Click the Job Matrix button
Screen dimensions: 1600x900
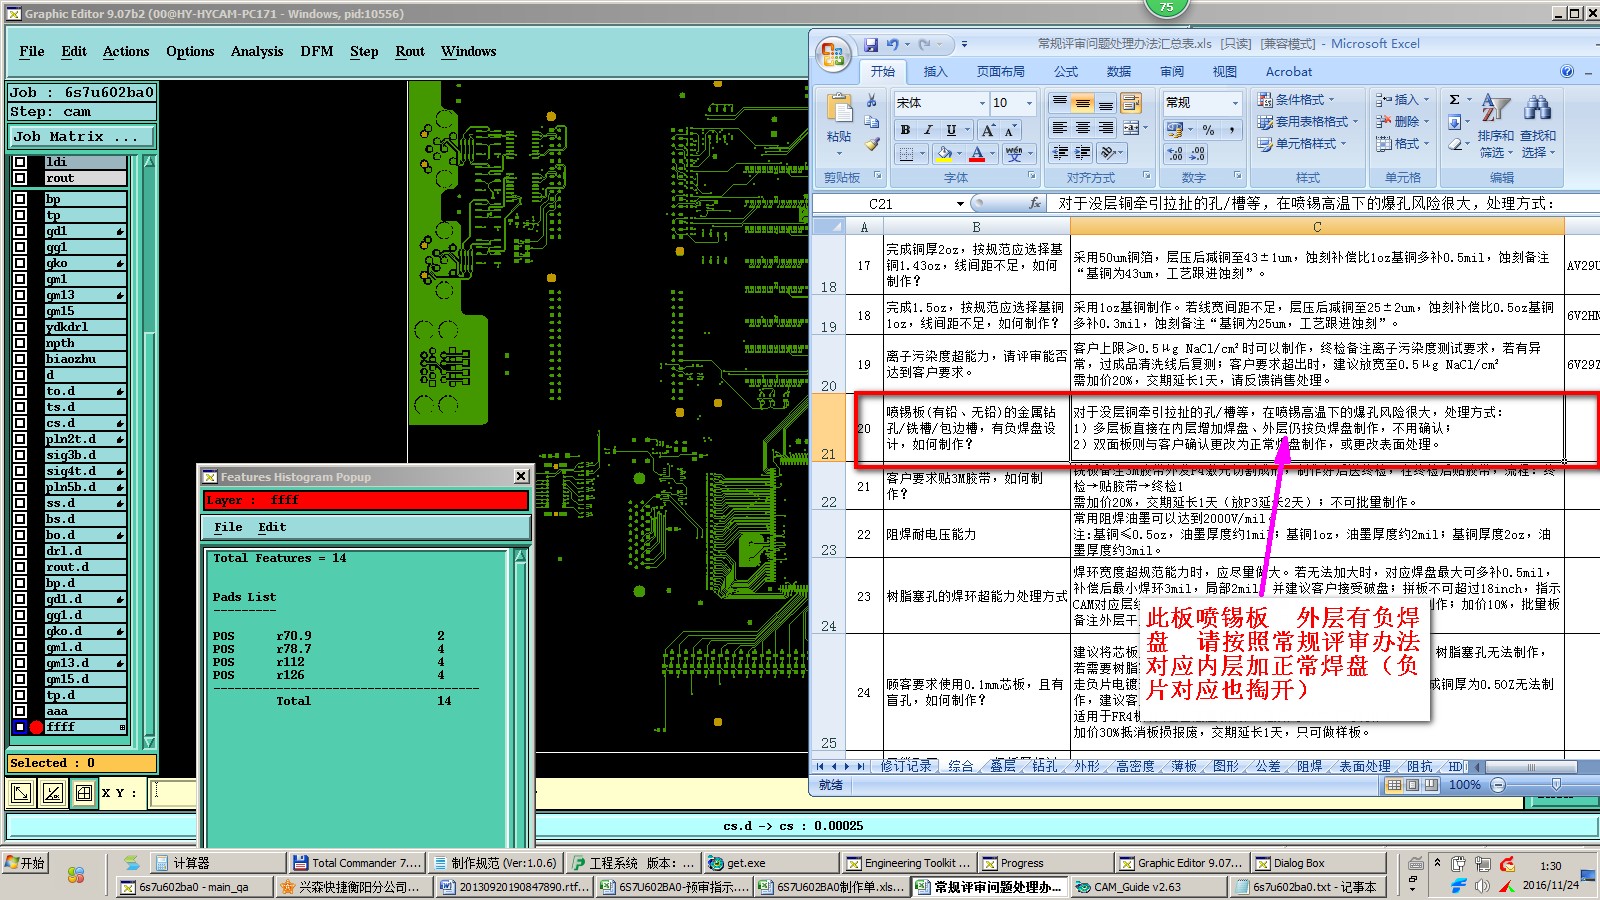[x=82, y=137]
